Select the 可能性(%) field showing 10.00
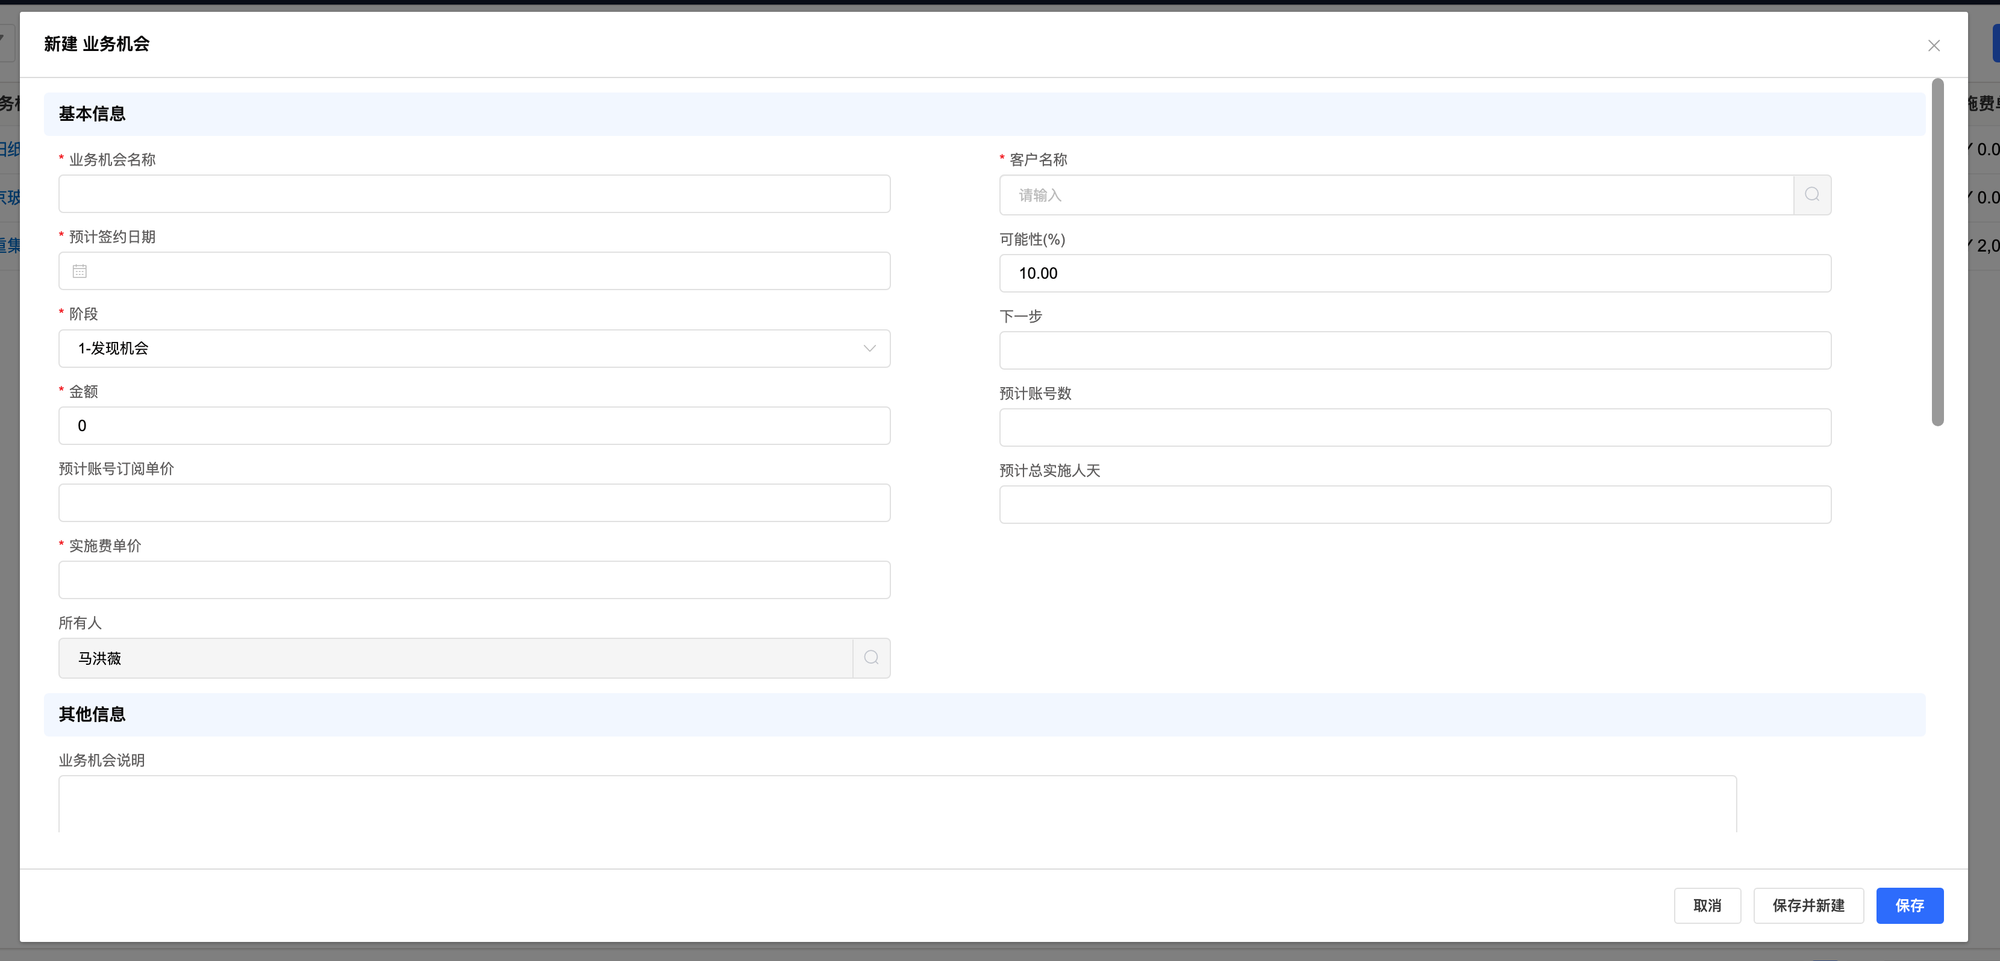This screenshot has height=961, width=2000. [1414, 273]
